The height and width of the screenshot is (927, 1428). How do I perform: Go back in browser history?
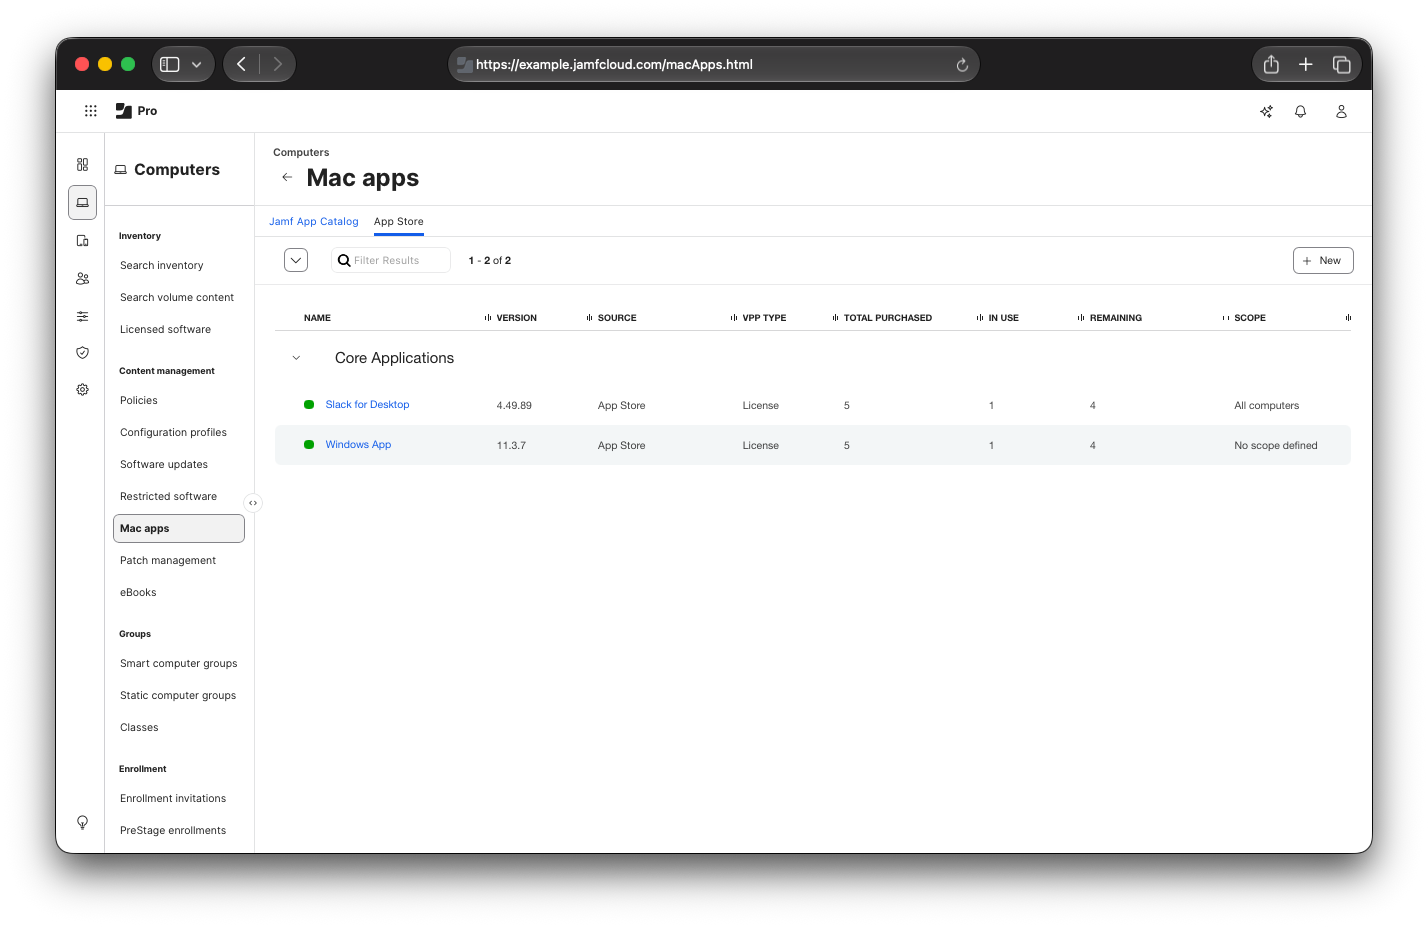pos(241,64)
